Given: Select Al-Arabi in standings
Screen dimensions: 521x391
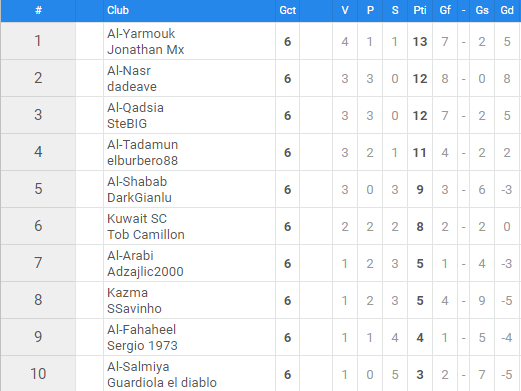Looking at the screenshot, I should [130, 256].
